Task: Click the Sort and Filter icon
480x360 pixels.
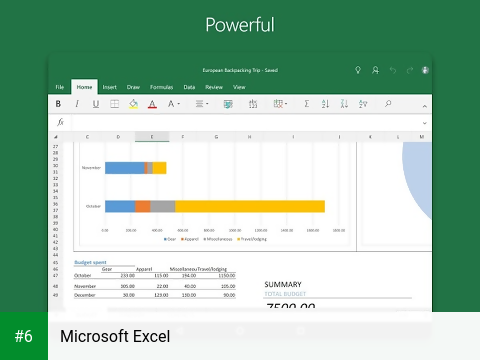Action: tap(363, 104)
